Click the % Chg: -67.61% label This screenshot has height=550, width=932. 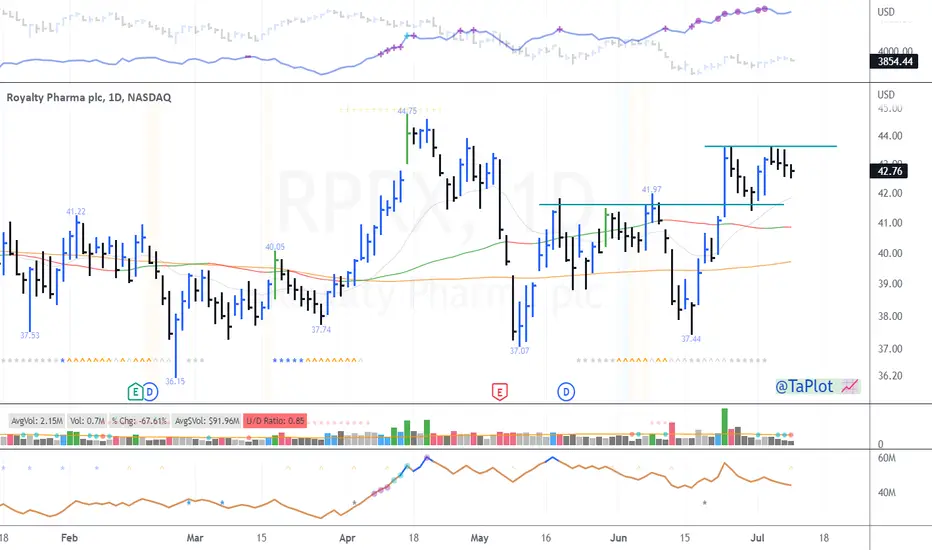tap(139, 421)
